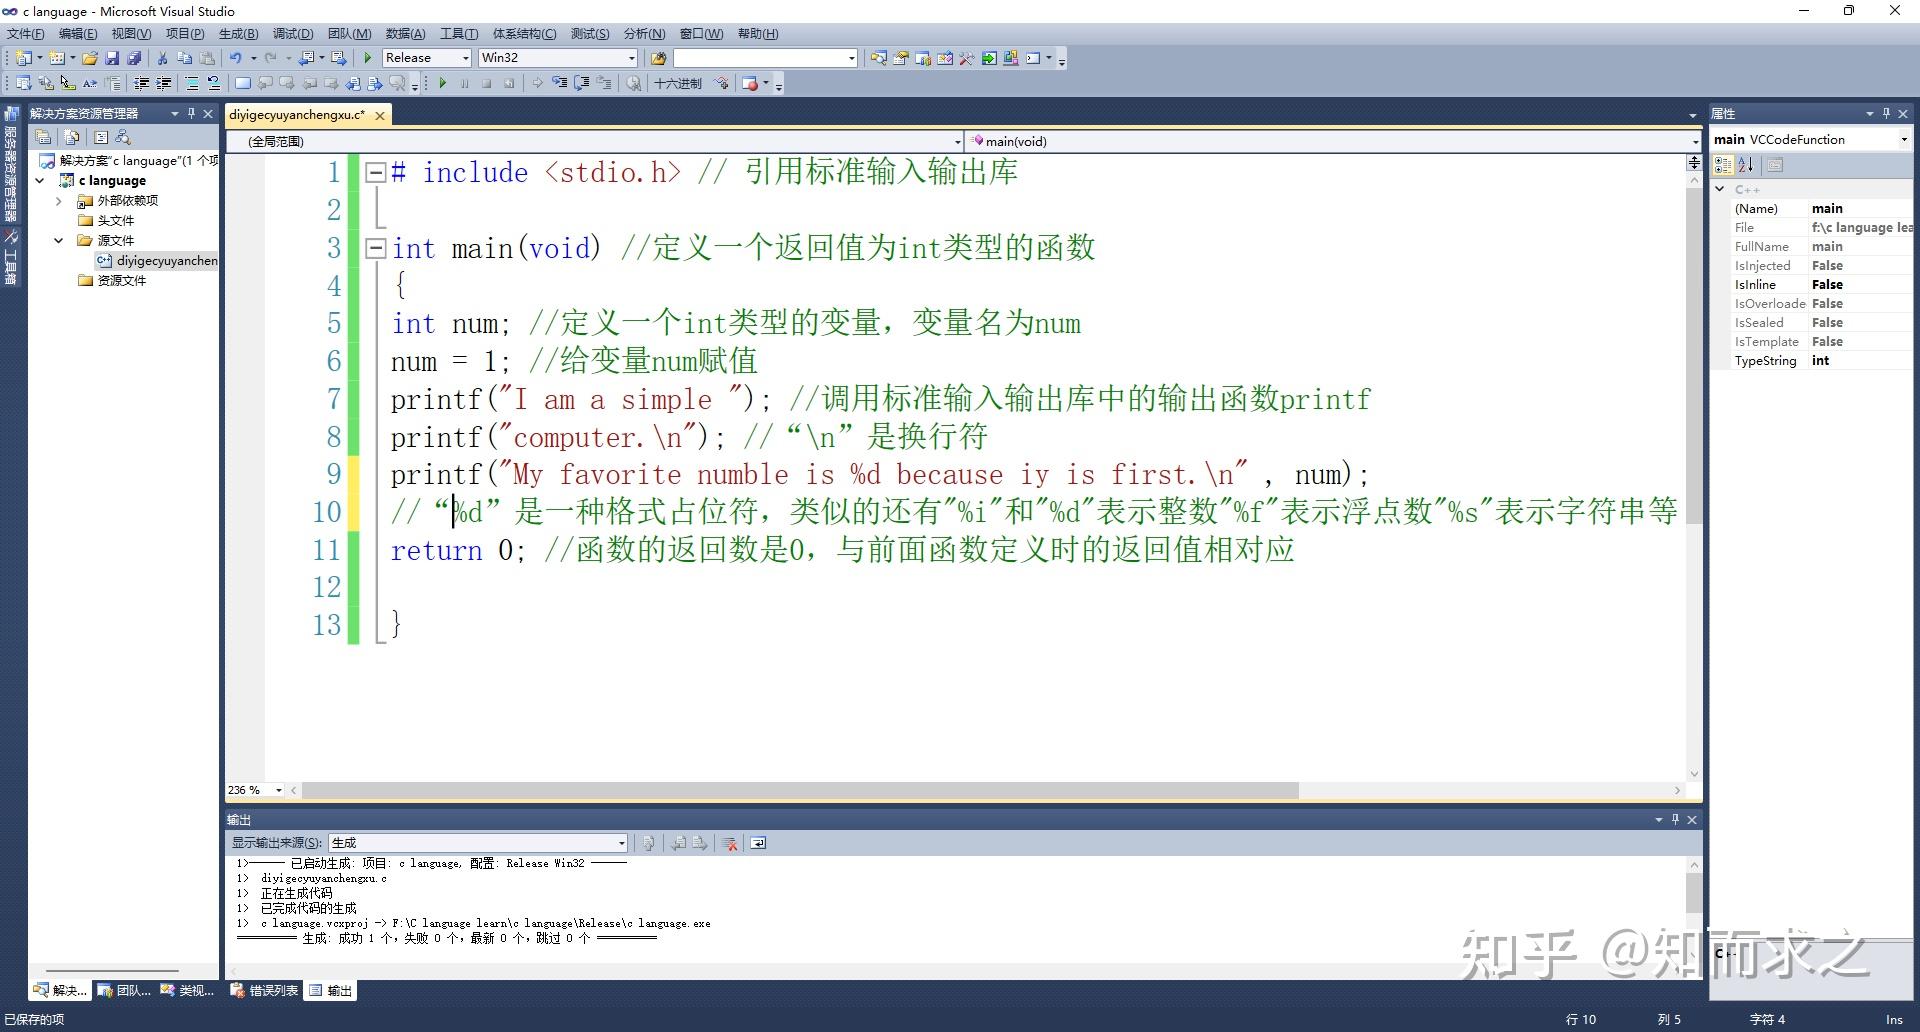Image resolution: width=1920 pixels, height=1032 pixels.
Task: Toggle hexadecimal display (十六进制)
Action: click(678, 83)
